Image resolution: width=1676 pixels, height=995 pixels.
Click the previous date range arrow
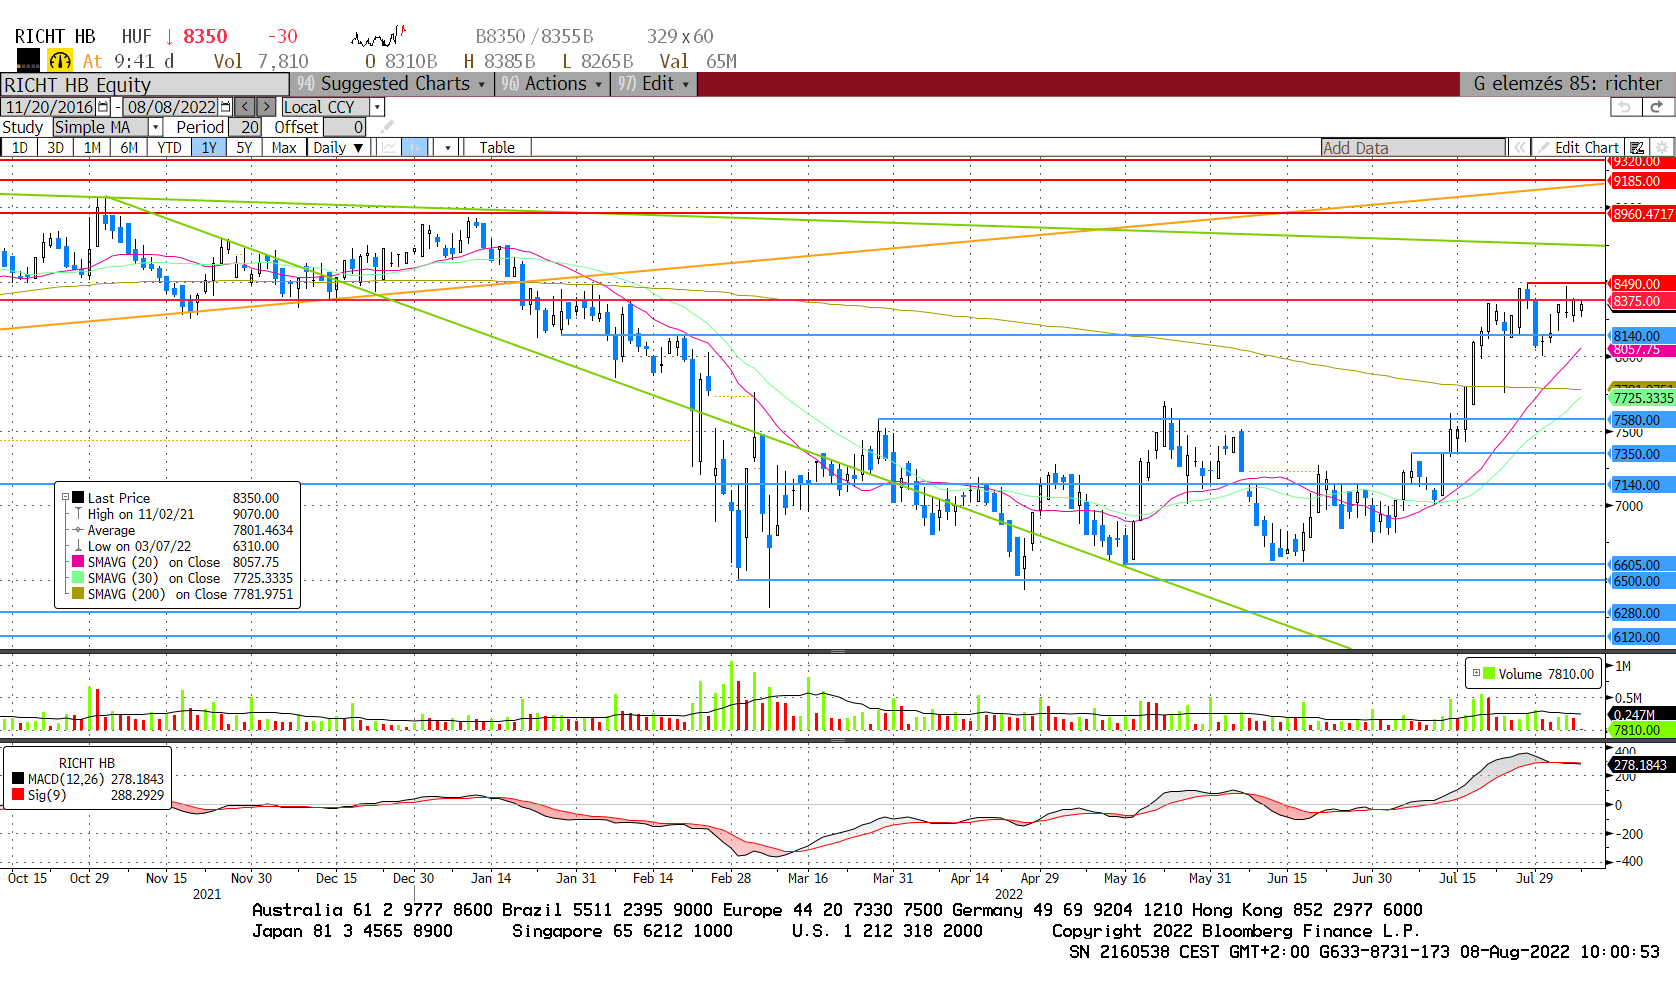(245, 107)
